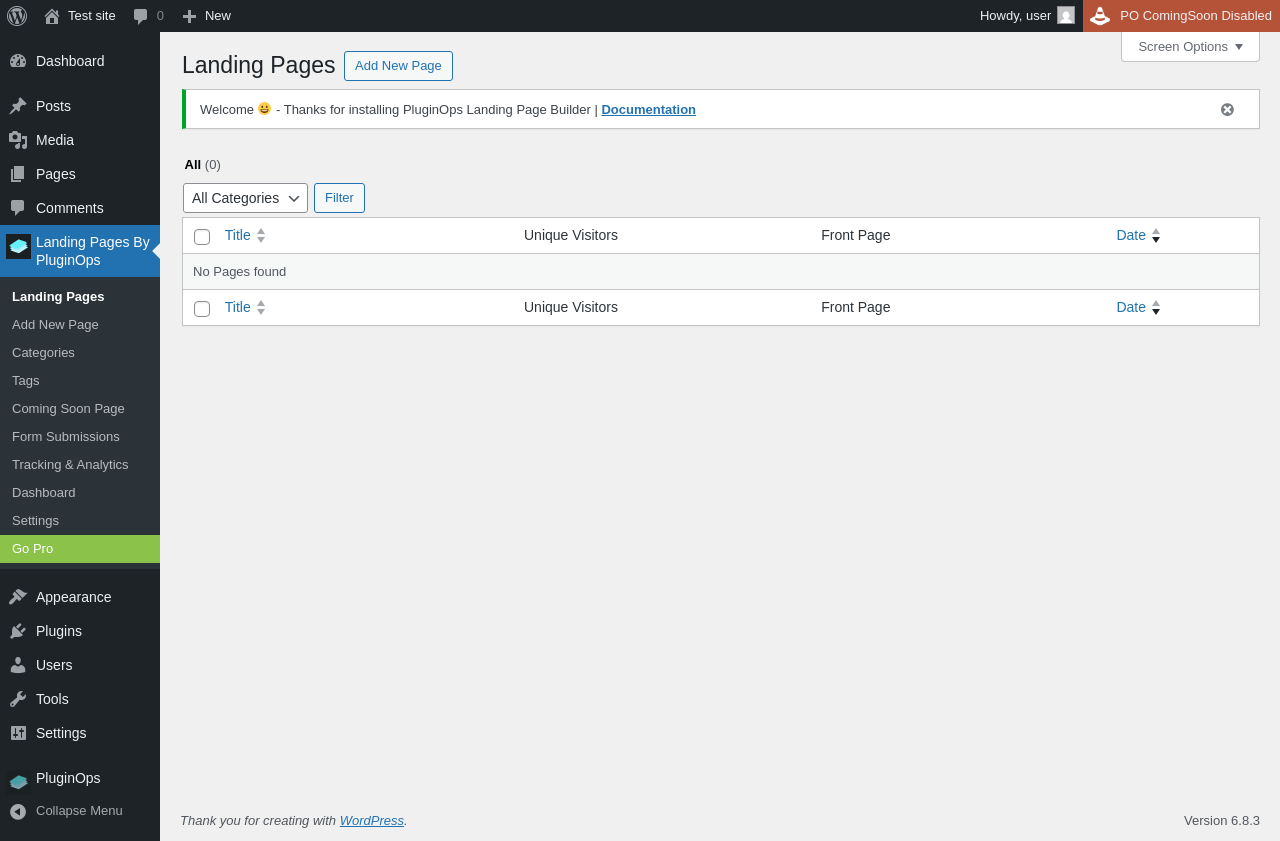Toggle the select-all checkbox in table header
1280x841 pixels.
pos(202,237)
